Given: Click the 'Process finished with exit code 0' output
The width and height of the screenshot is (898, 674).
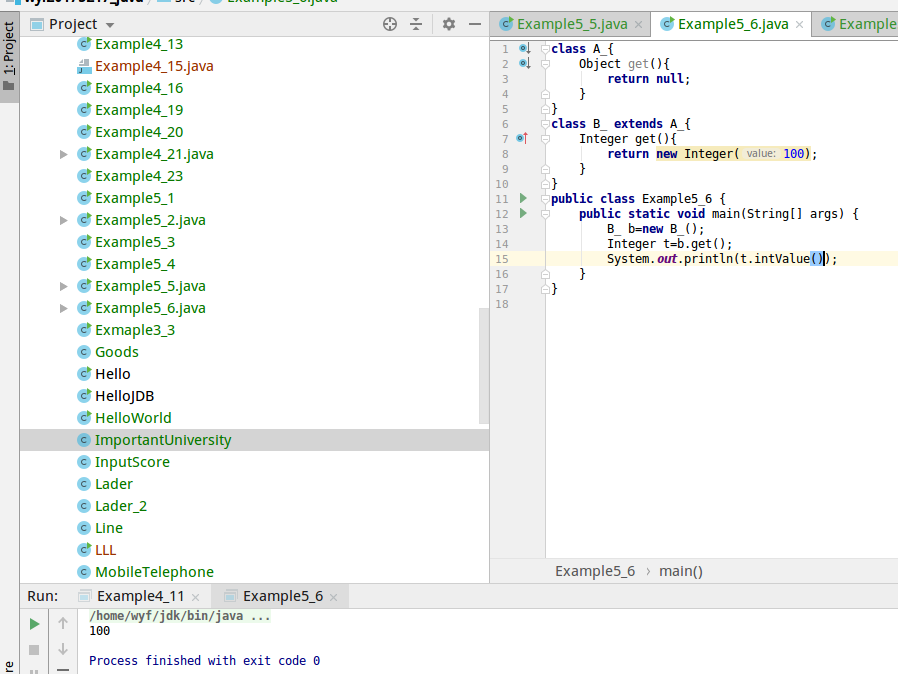Looking at the screenshot, I should click(x=204, y=660).
